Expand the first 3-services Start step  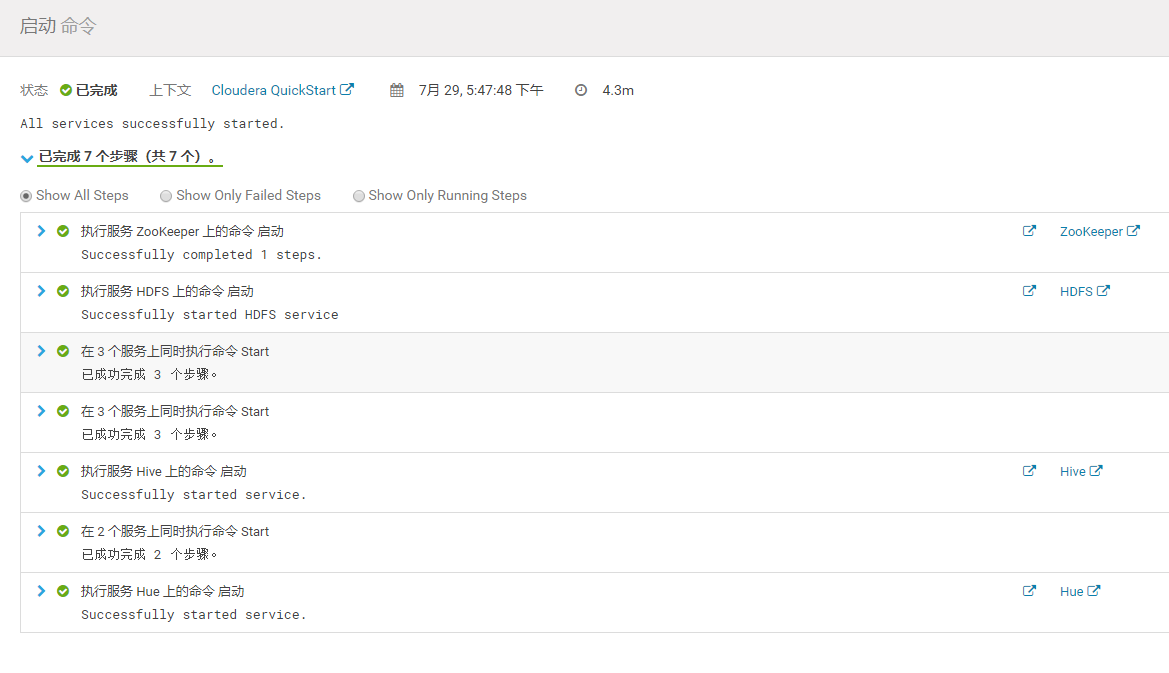coord(41,351)
